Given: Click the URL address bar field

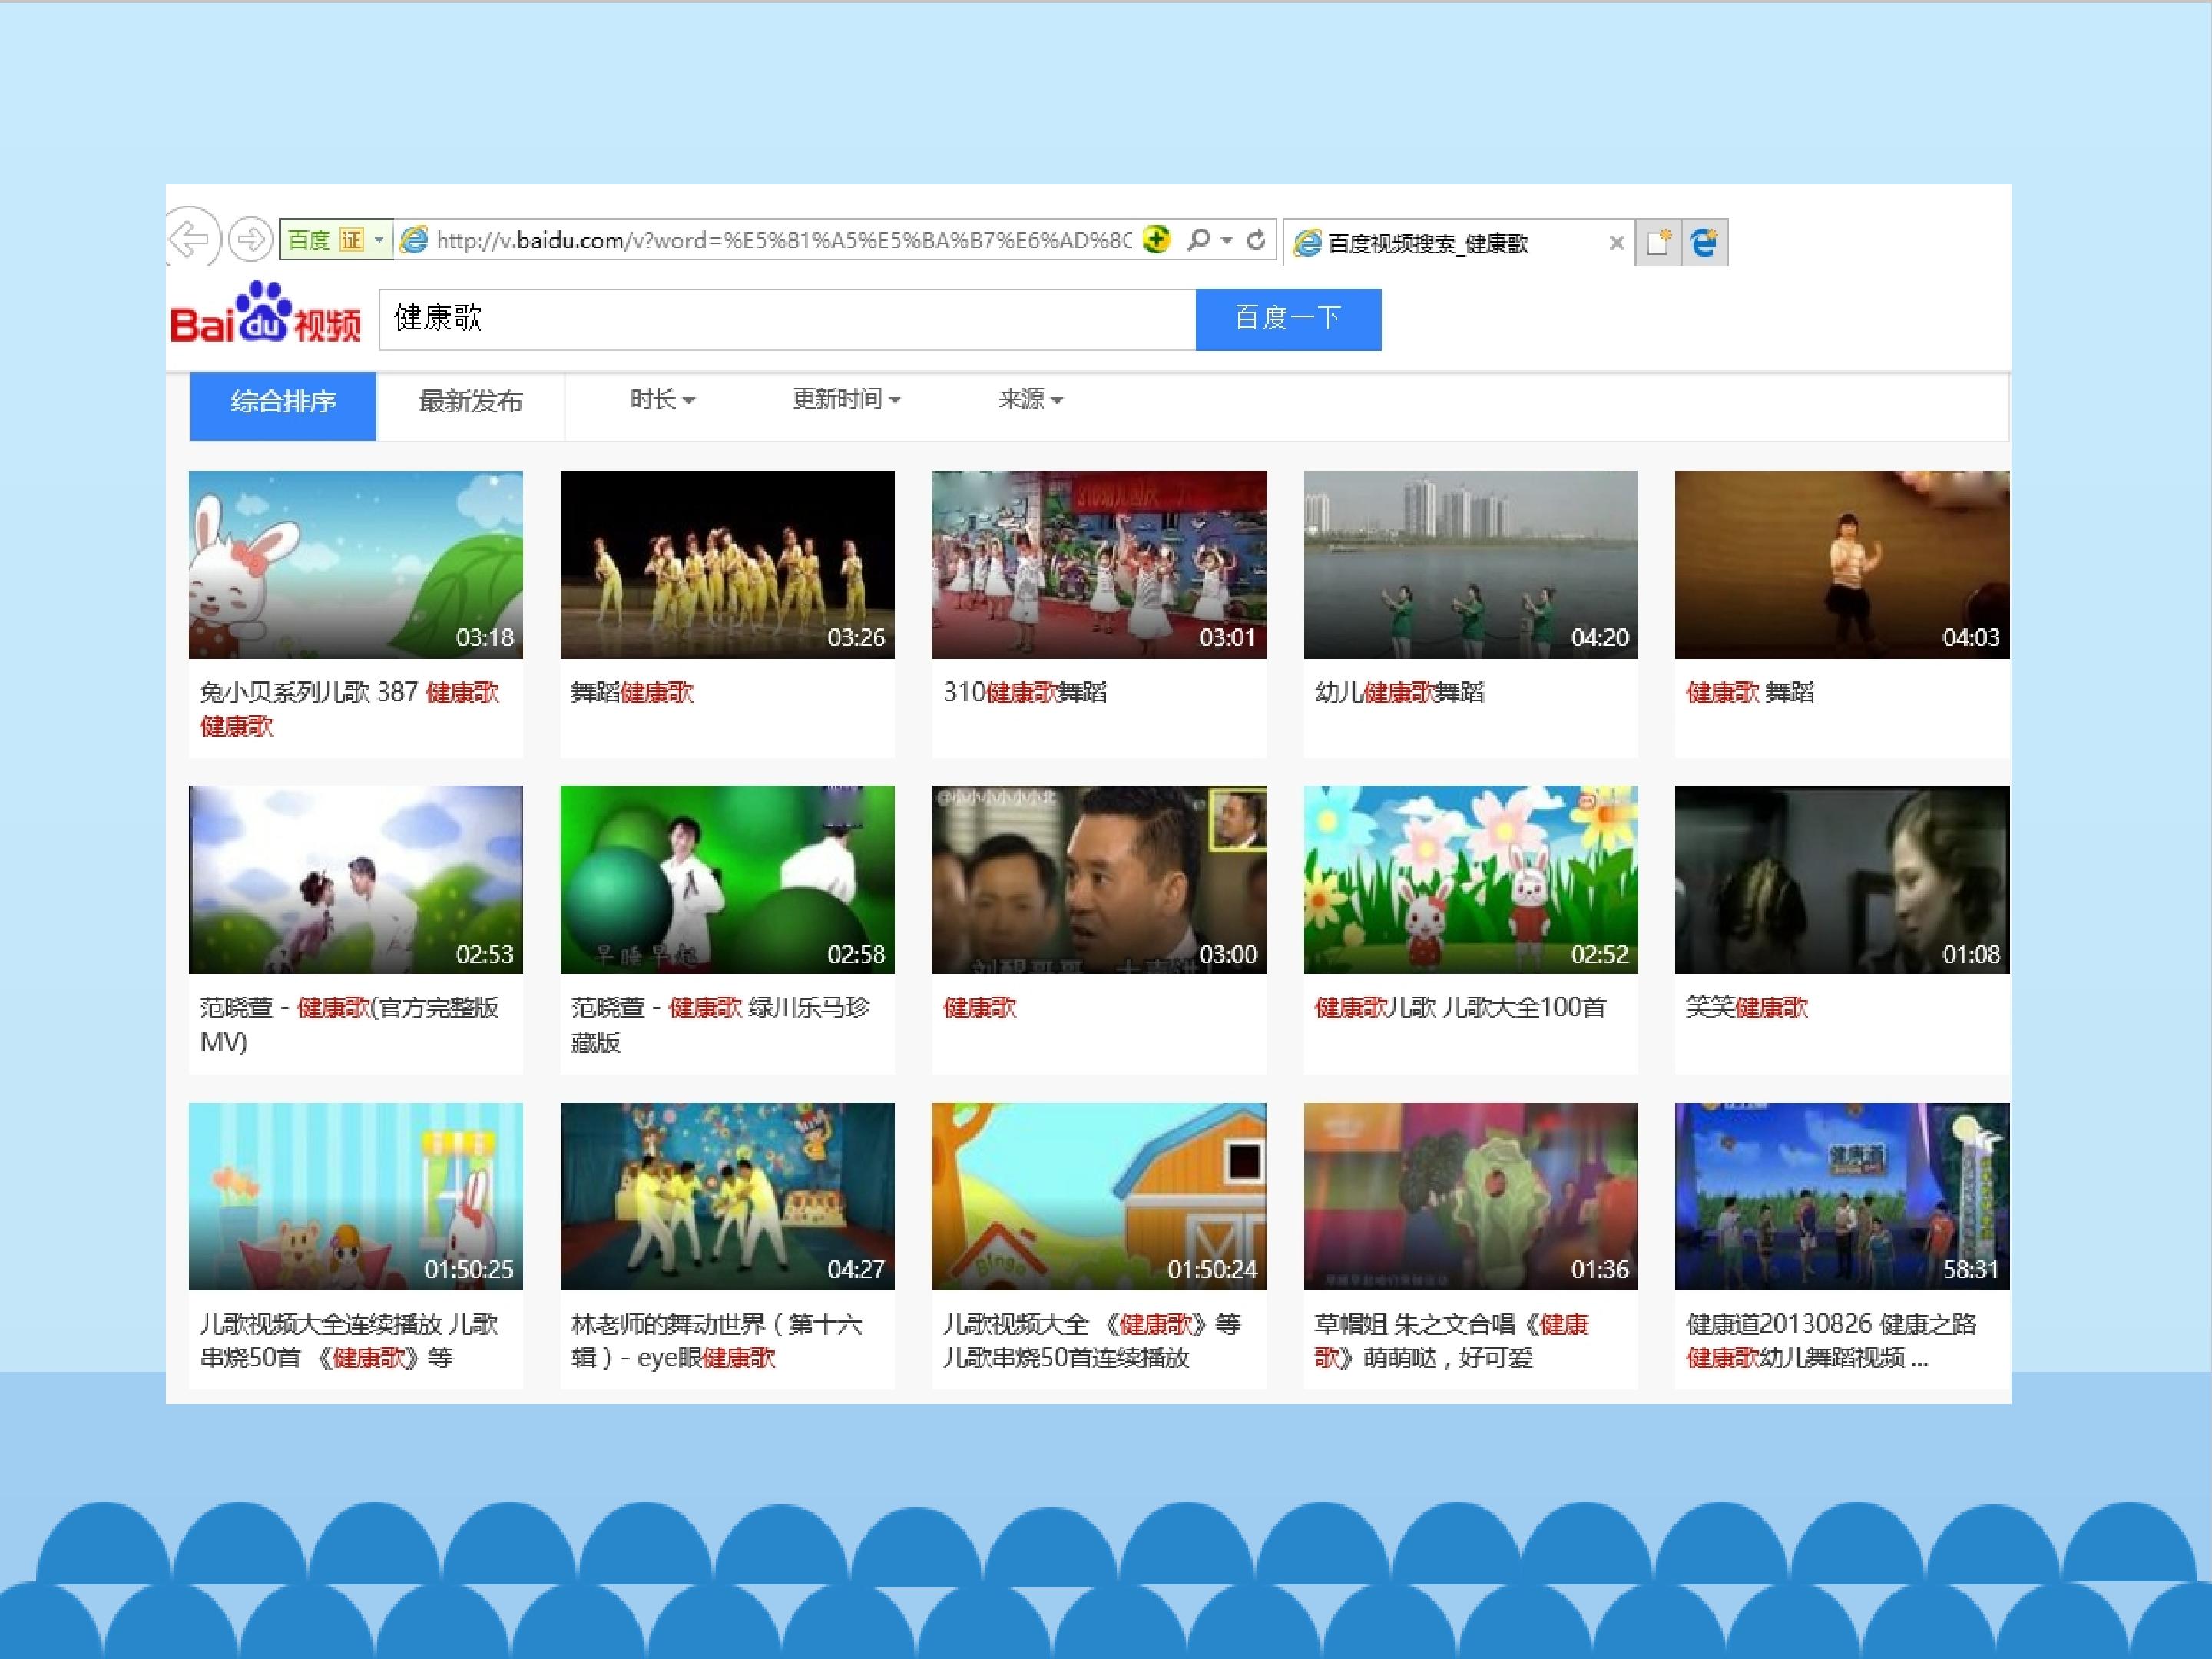Looking at the screenshot, I should [783, 240].
